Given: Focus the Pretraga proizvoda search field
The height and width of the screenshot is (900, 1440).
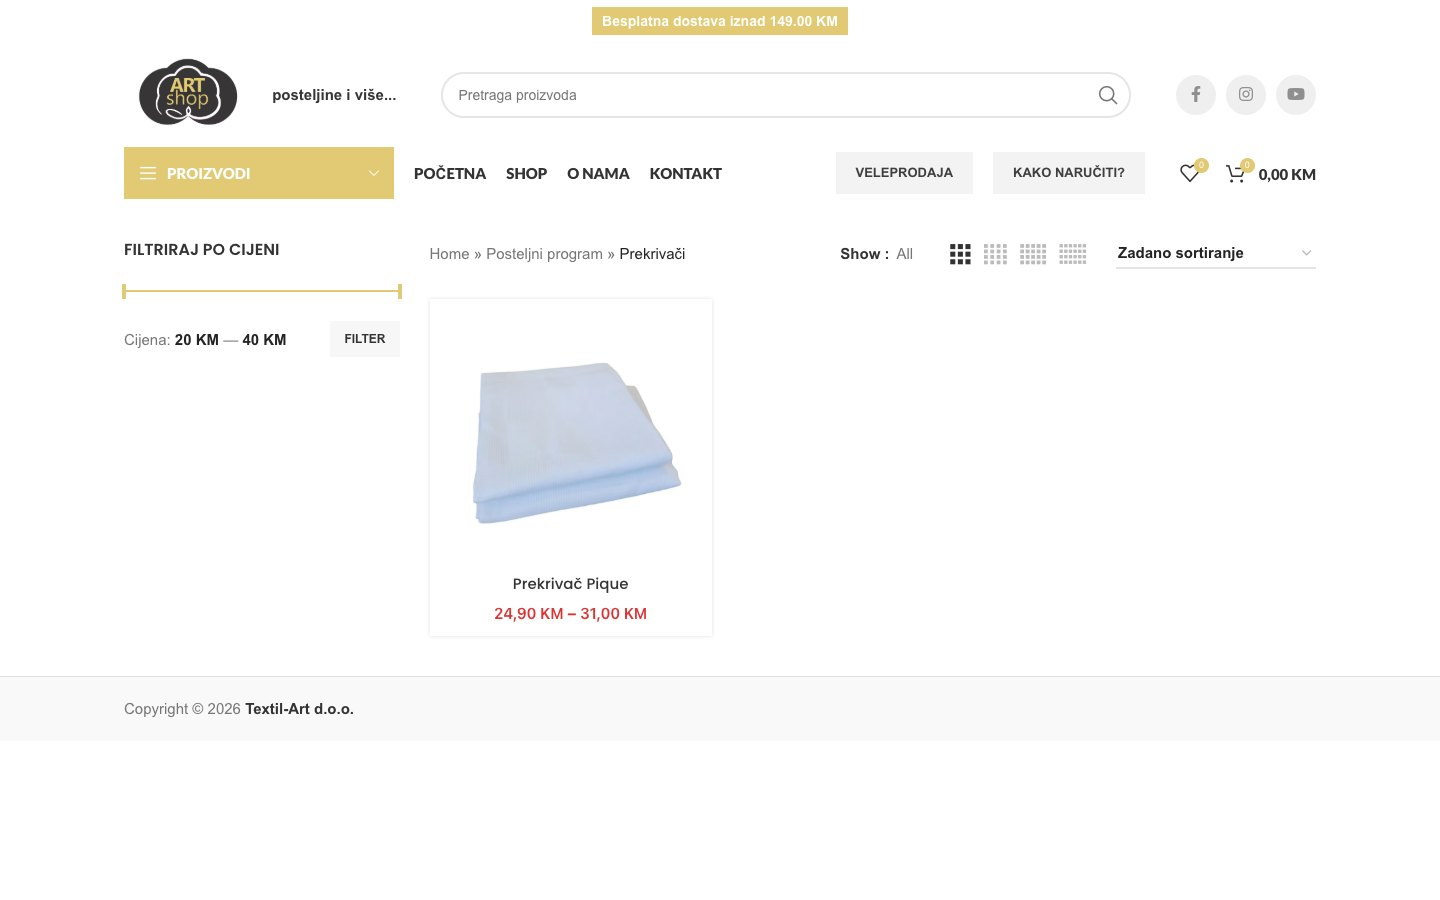Looking at the screenshot, I should 770,95.
